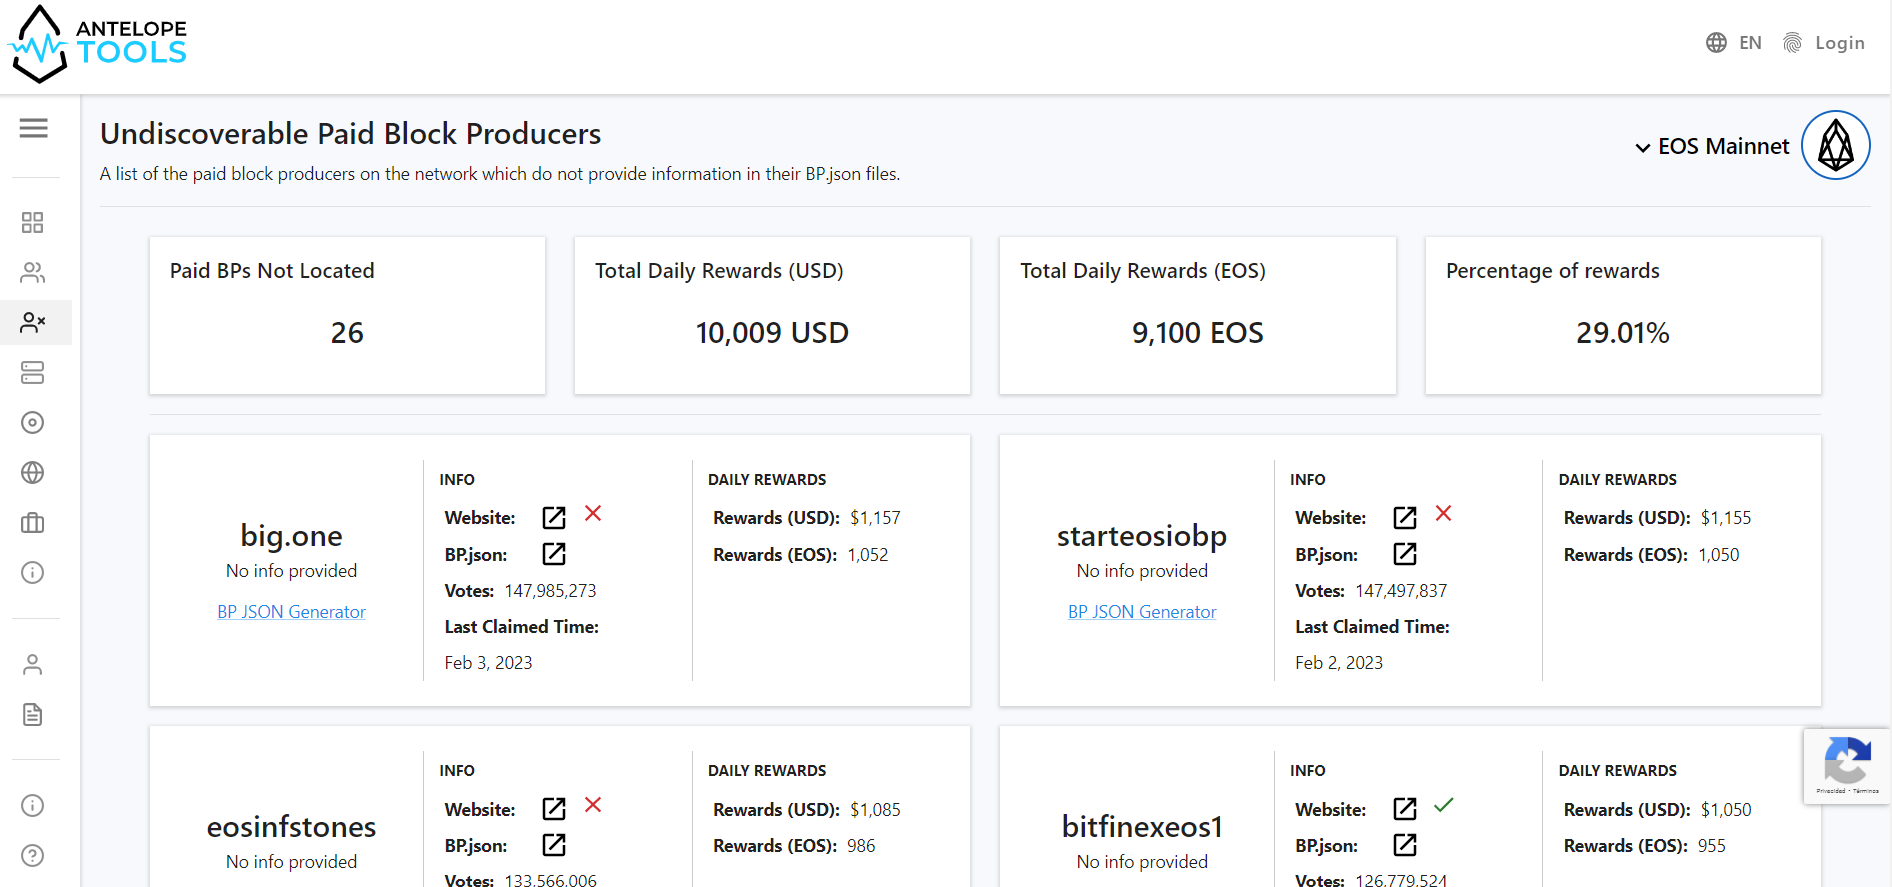Open the big.one website external link icon

(554, 517)
